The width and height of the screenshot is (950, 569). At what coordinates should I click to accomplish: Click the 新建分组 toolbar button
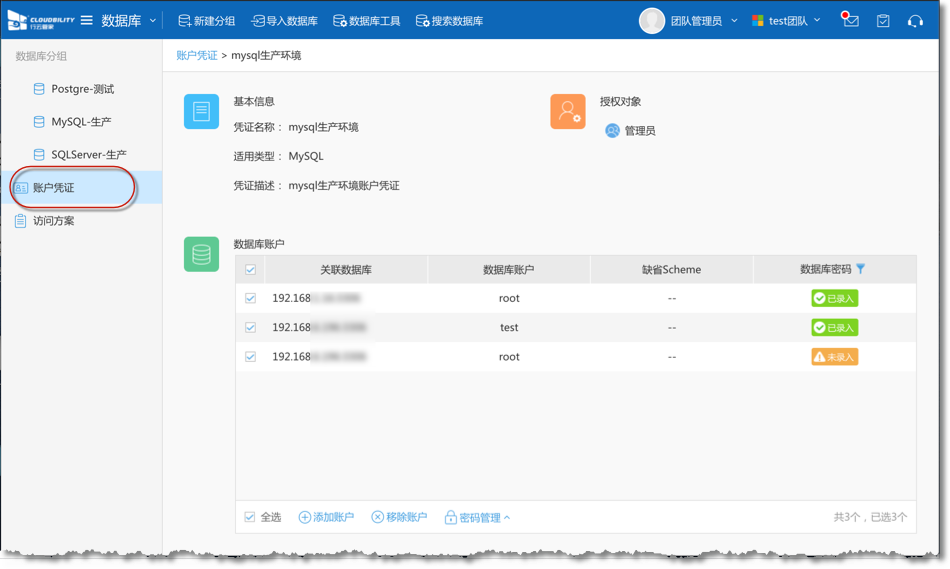(x=206, y=21)
